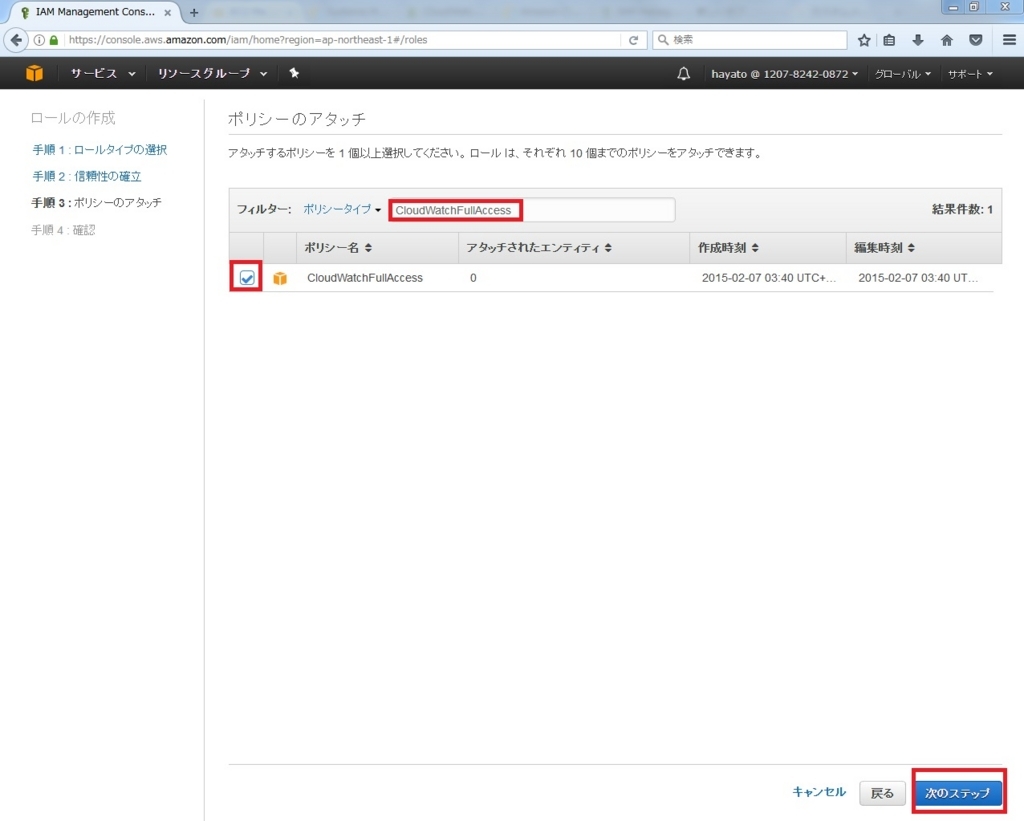Sort by 作成時刻 column
Screen dimensions: 1024x821
(728, 248)
